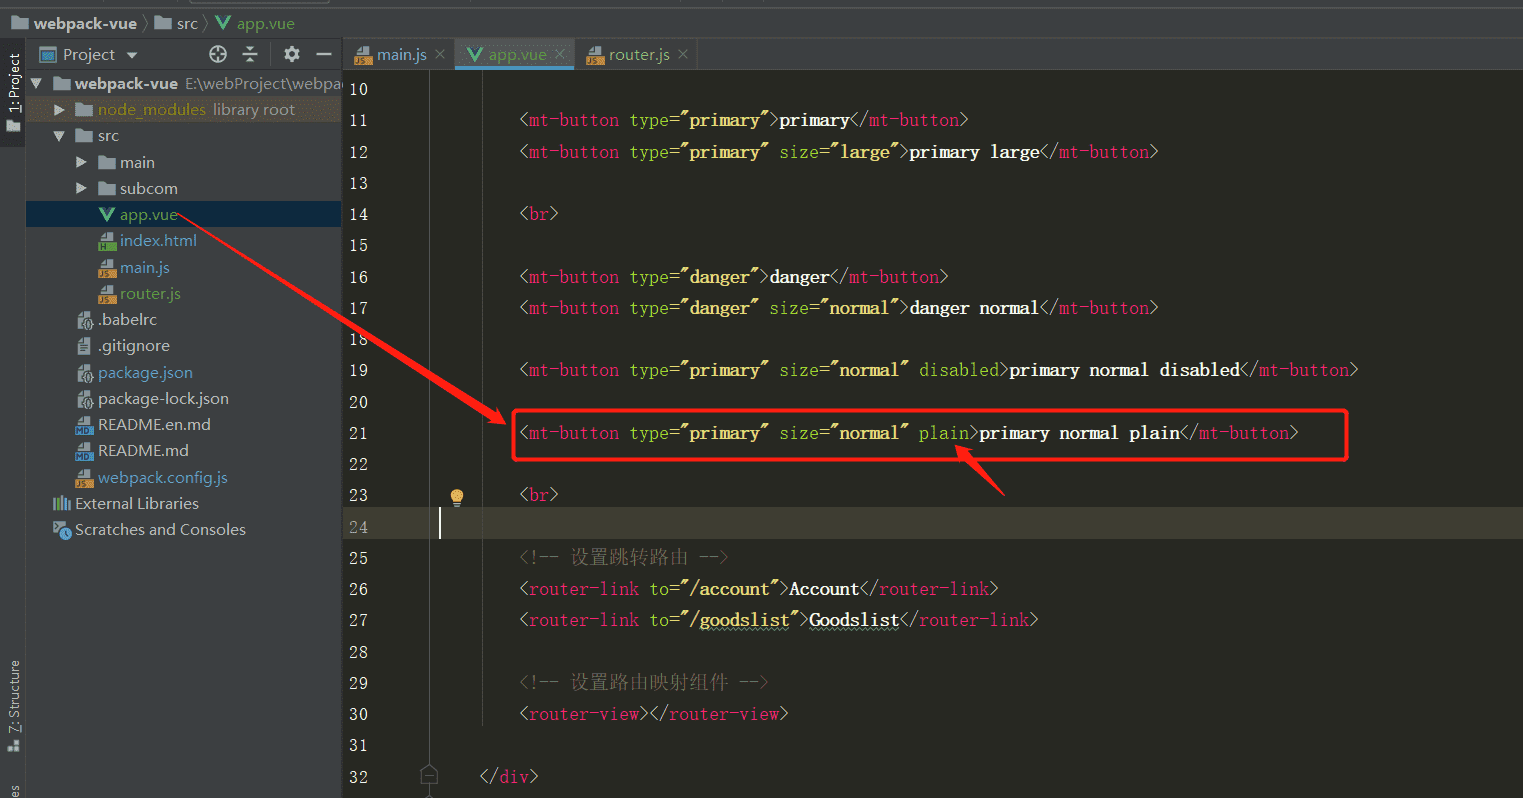Image resolution: width=1523 pixels, height=798 pixels.
Task: Collapse the webpack-vue root folder
Action: click(37, 83)
